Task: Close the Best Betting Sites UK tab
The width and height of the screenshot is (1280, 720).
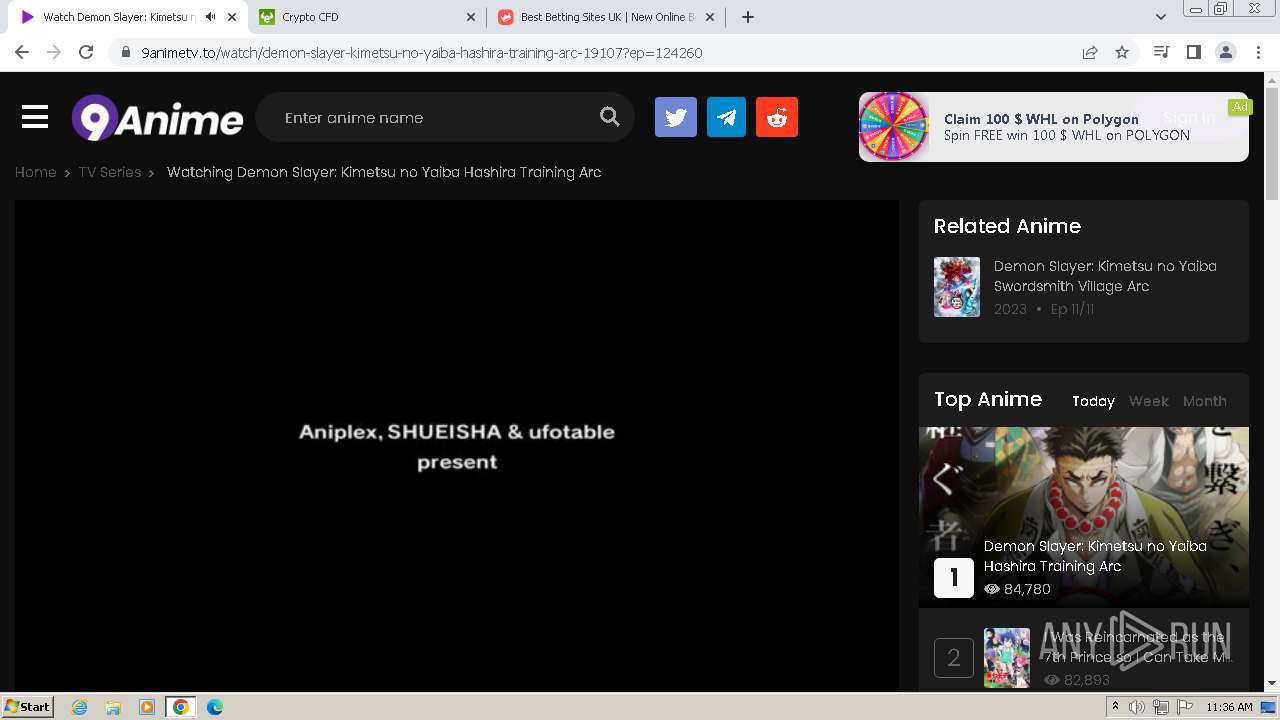Action: [x=711, y=17]
